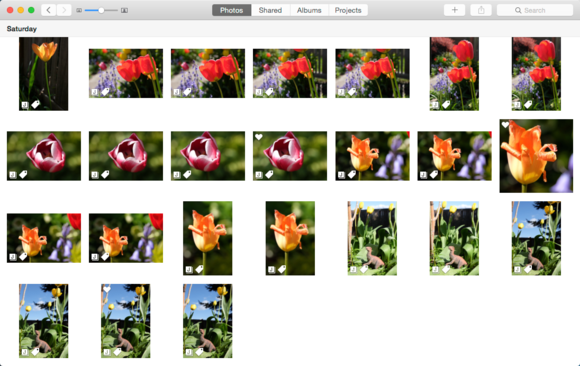Select first orange tulip with bluebell, second row
The width and height of the screenshot is (580, 366).
[372, 156]
